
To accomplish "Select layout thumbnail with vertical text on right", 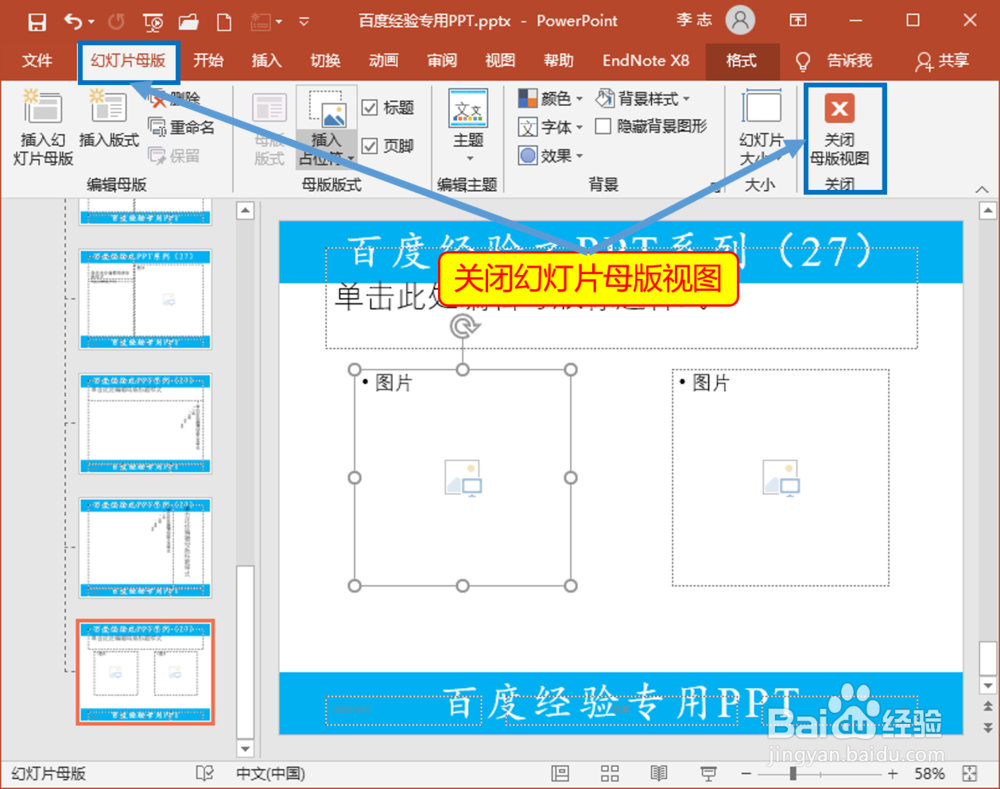I will (x=145, y=424).
